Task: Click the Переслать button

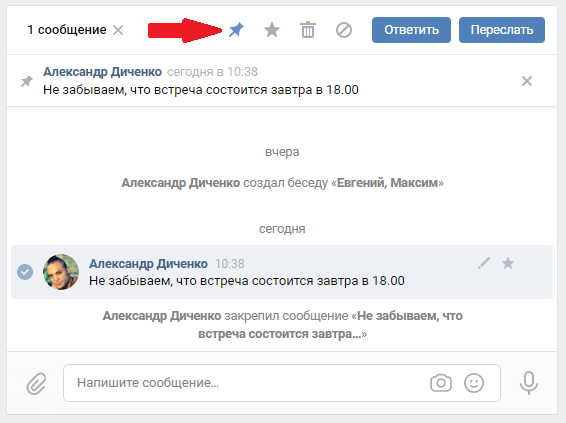Action: [x=502, y=30]
